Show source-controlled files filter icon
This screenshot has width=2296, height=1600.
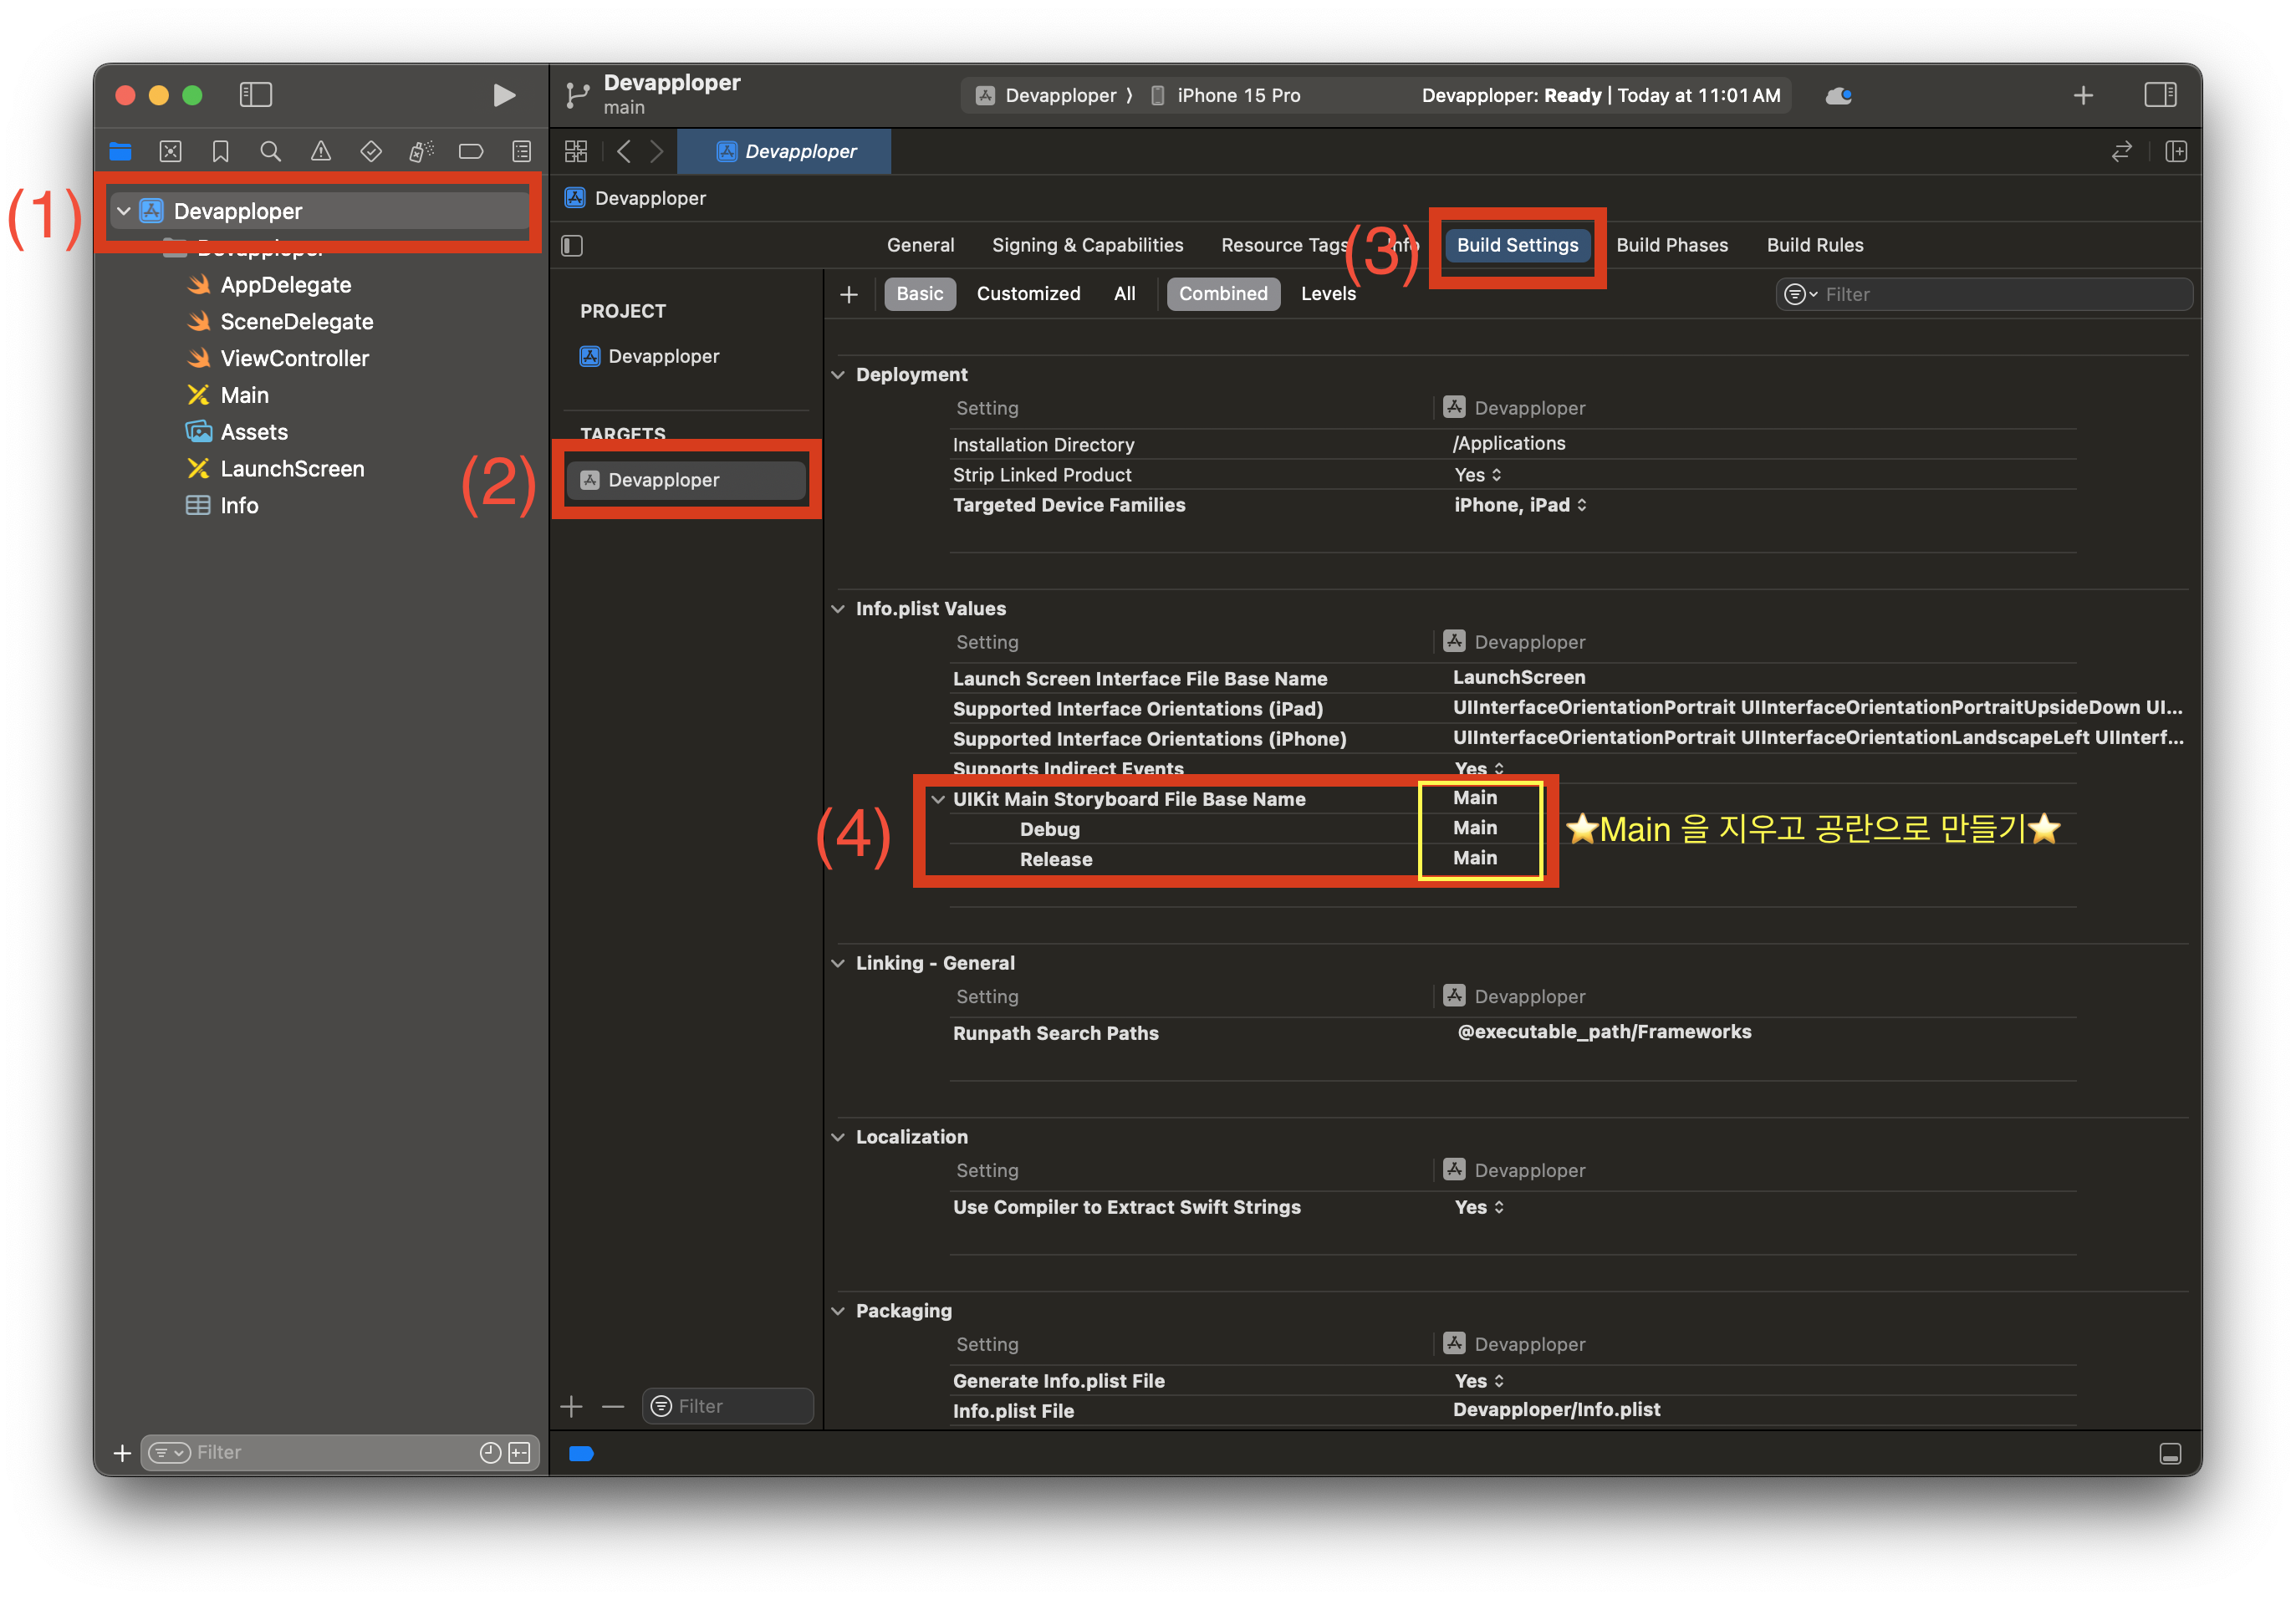pos(519,1452)
